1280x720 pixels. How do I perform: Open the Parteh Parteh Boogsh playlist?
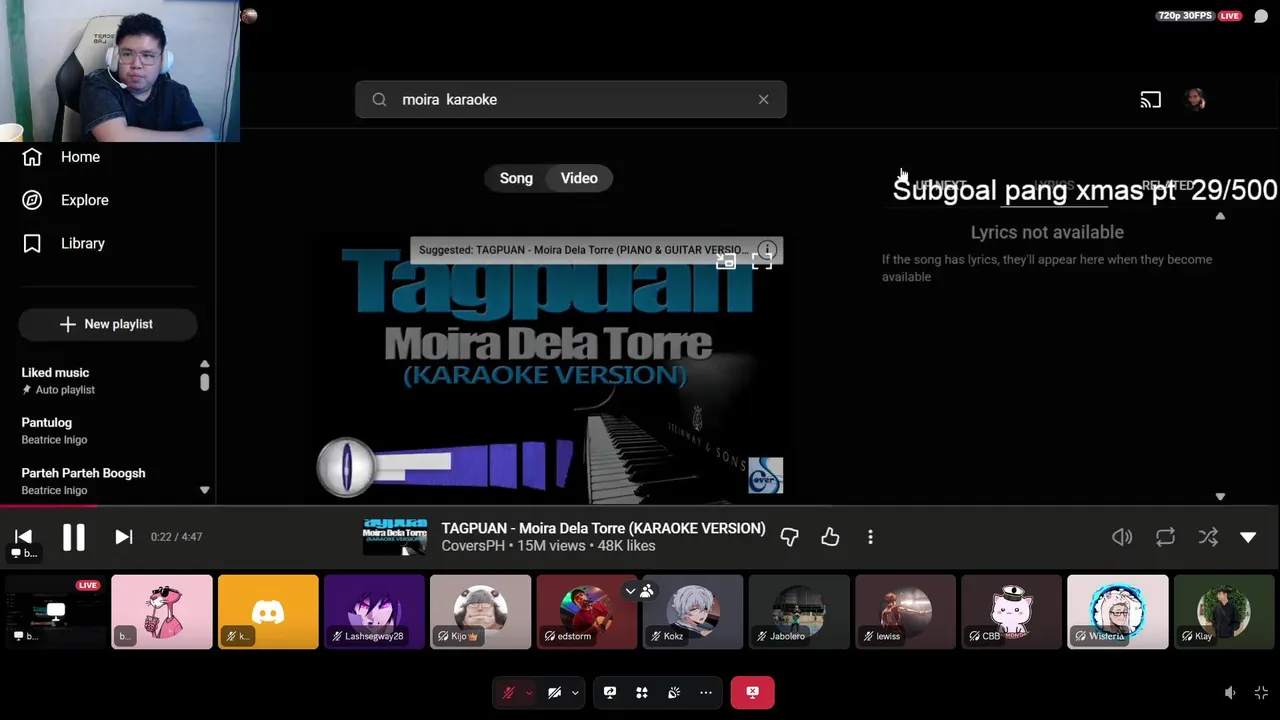click(83, 480)
